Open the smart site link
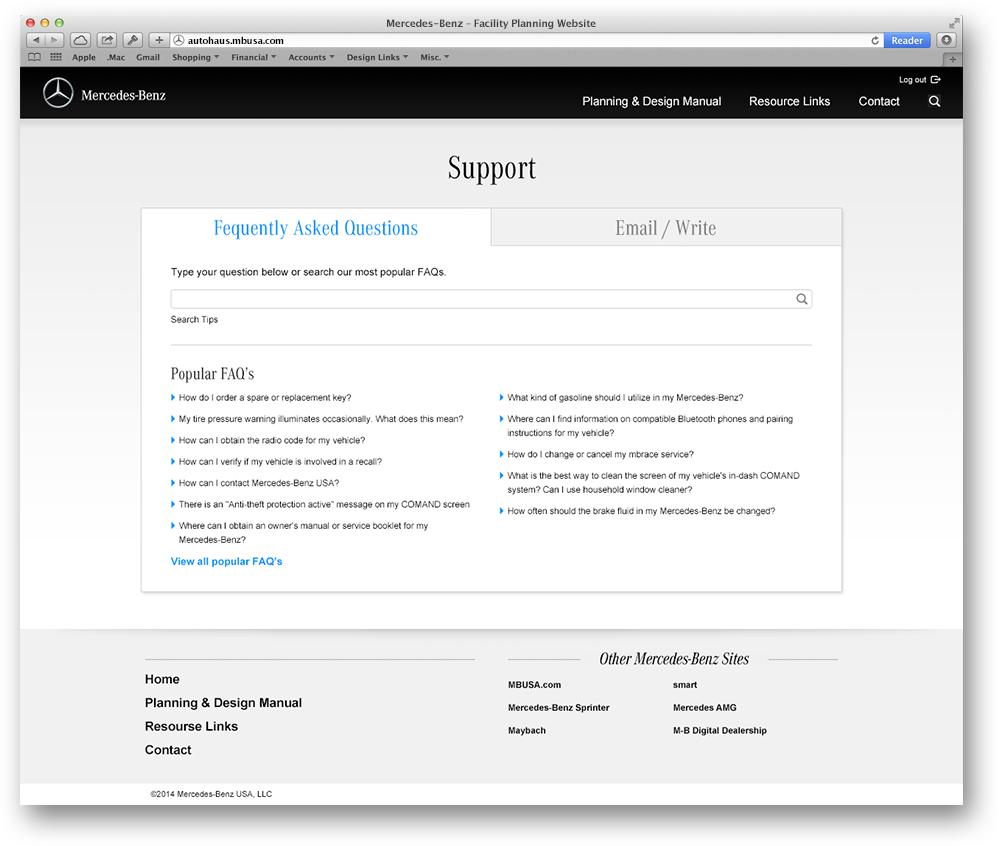999x846 pixels. pos(685,685)
